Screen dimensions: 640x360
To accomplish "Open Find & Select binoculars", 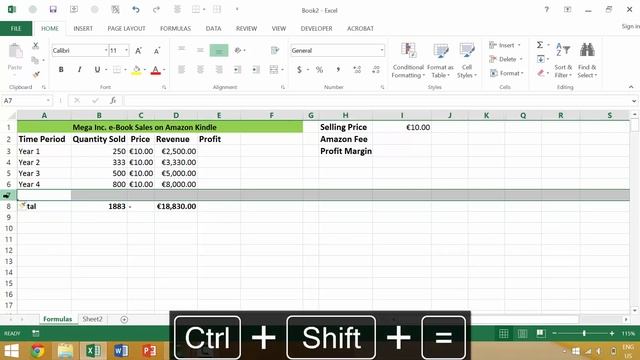I will 587,59.
